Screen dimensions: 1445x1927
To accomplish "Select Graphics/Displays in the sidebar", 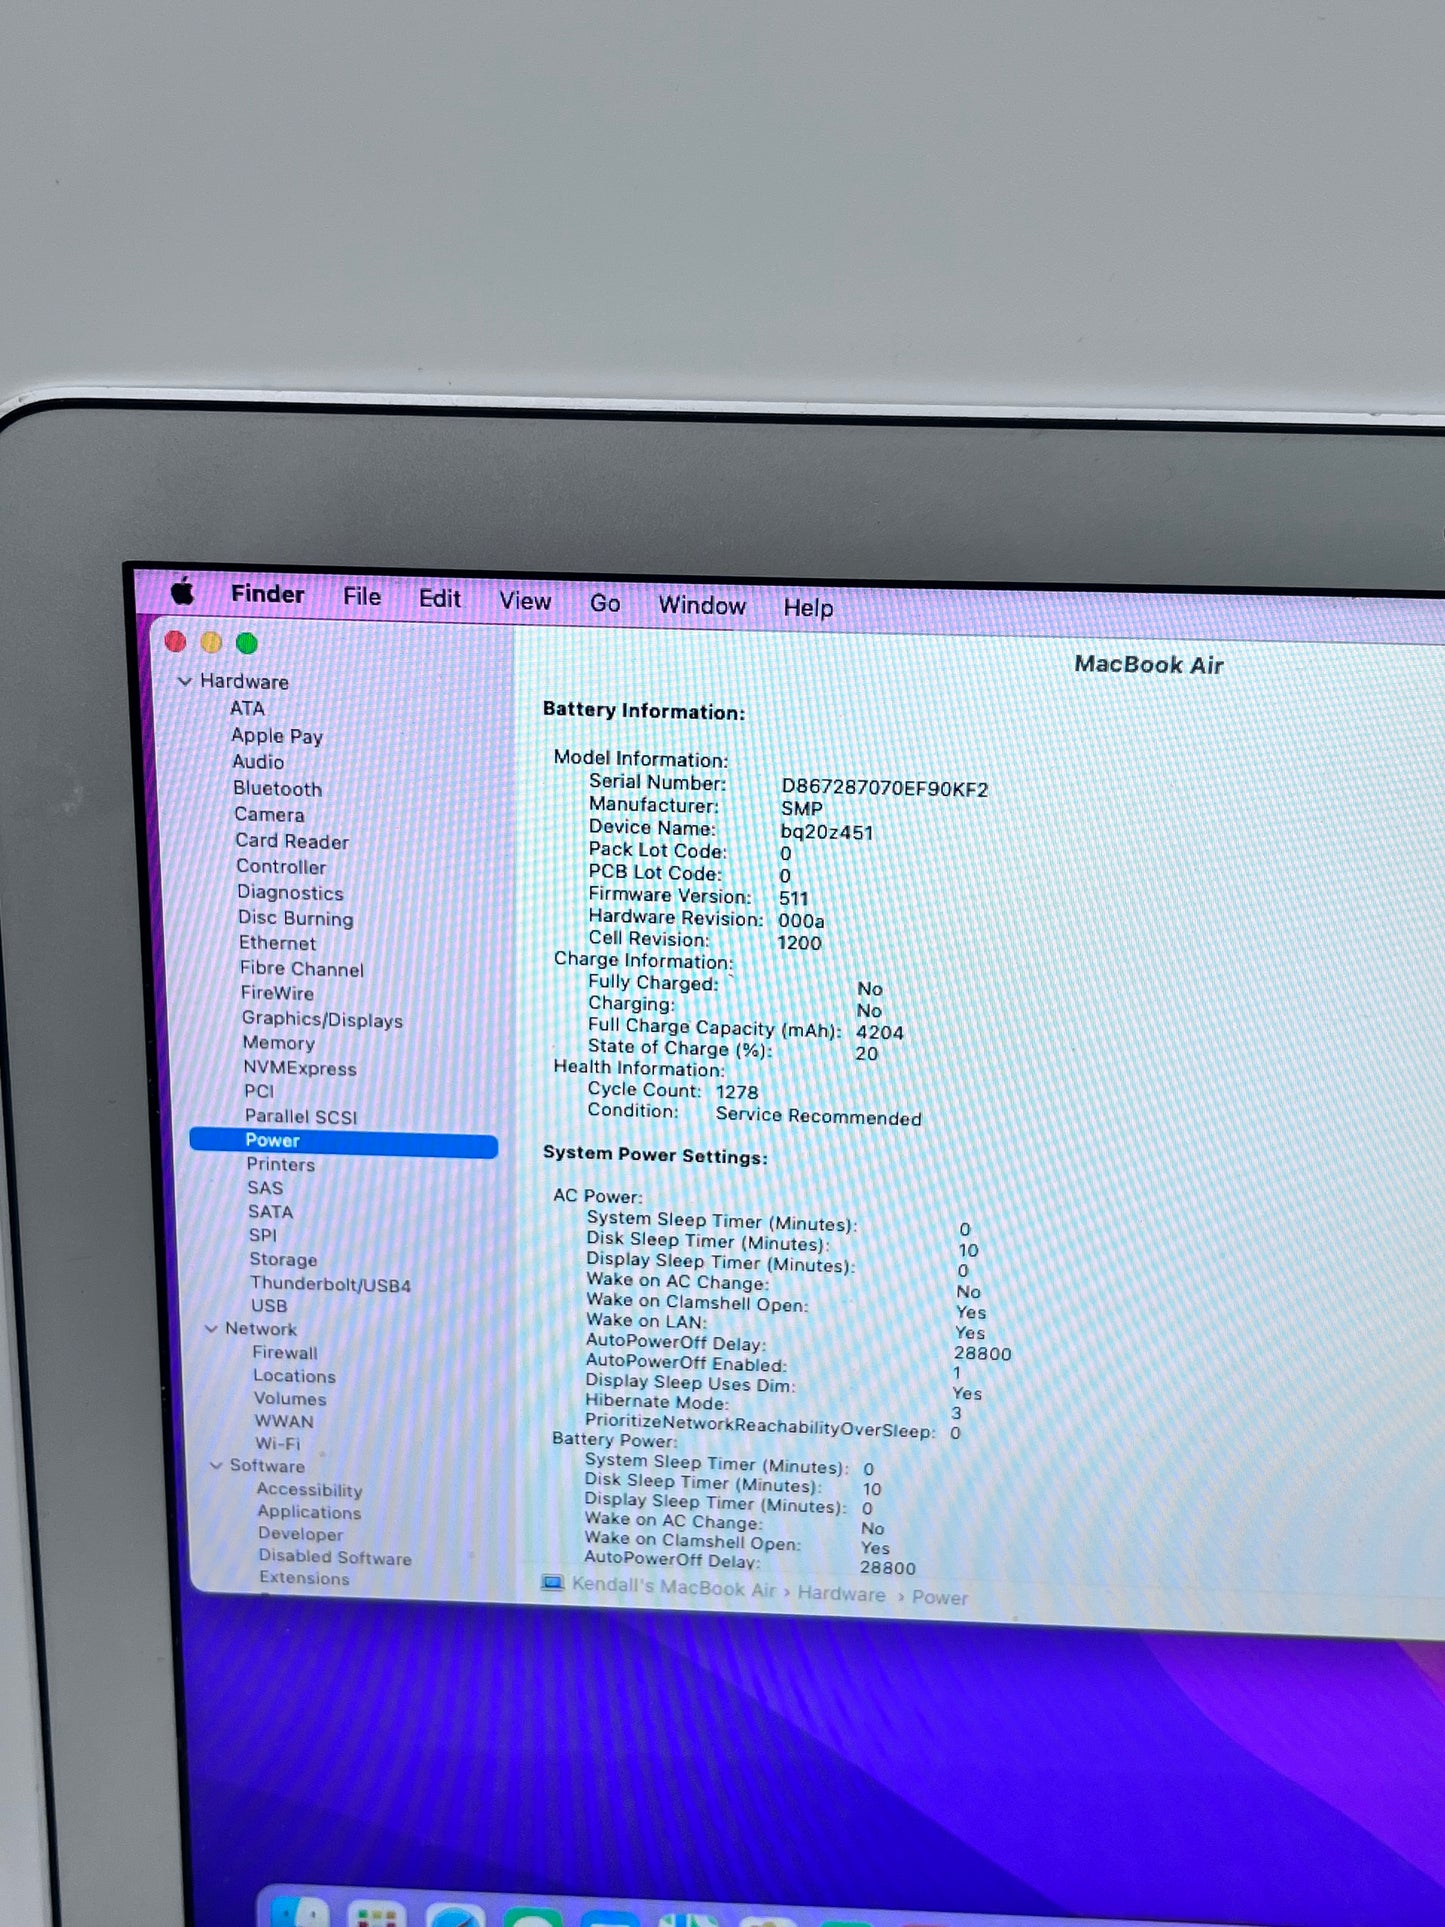I will tap(322, 1019).
